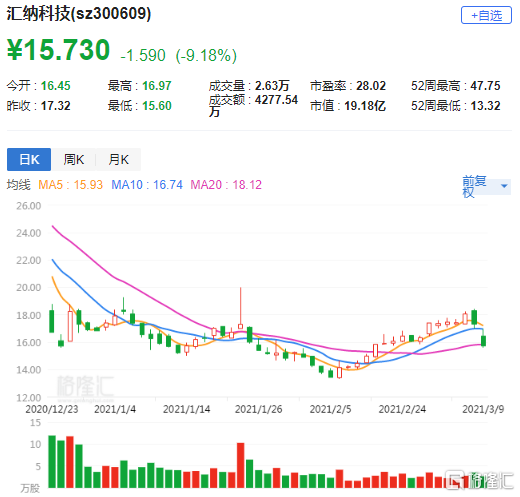Click 市盈率 value 28.02
Screen dimensions: 520x497
tap(371, 86)
